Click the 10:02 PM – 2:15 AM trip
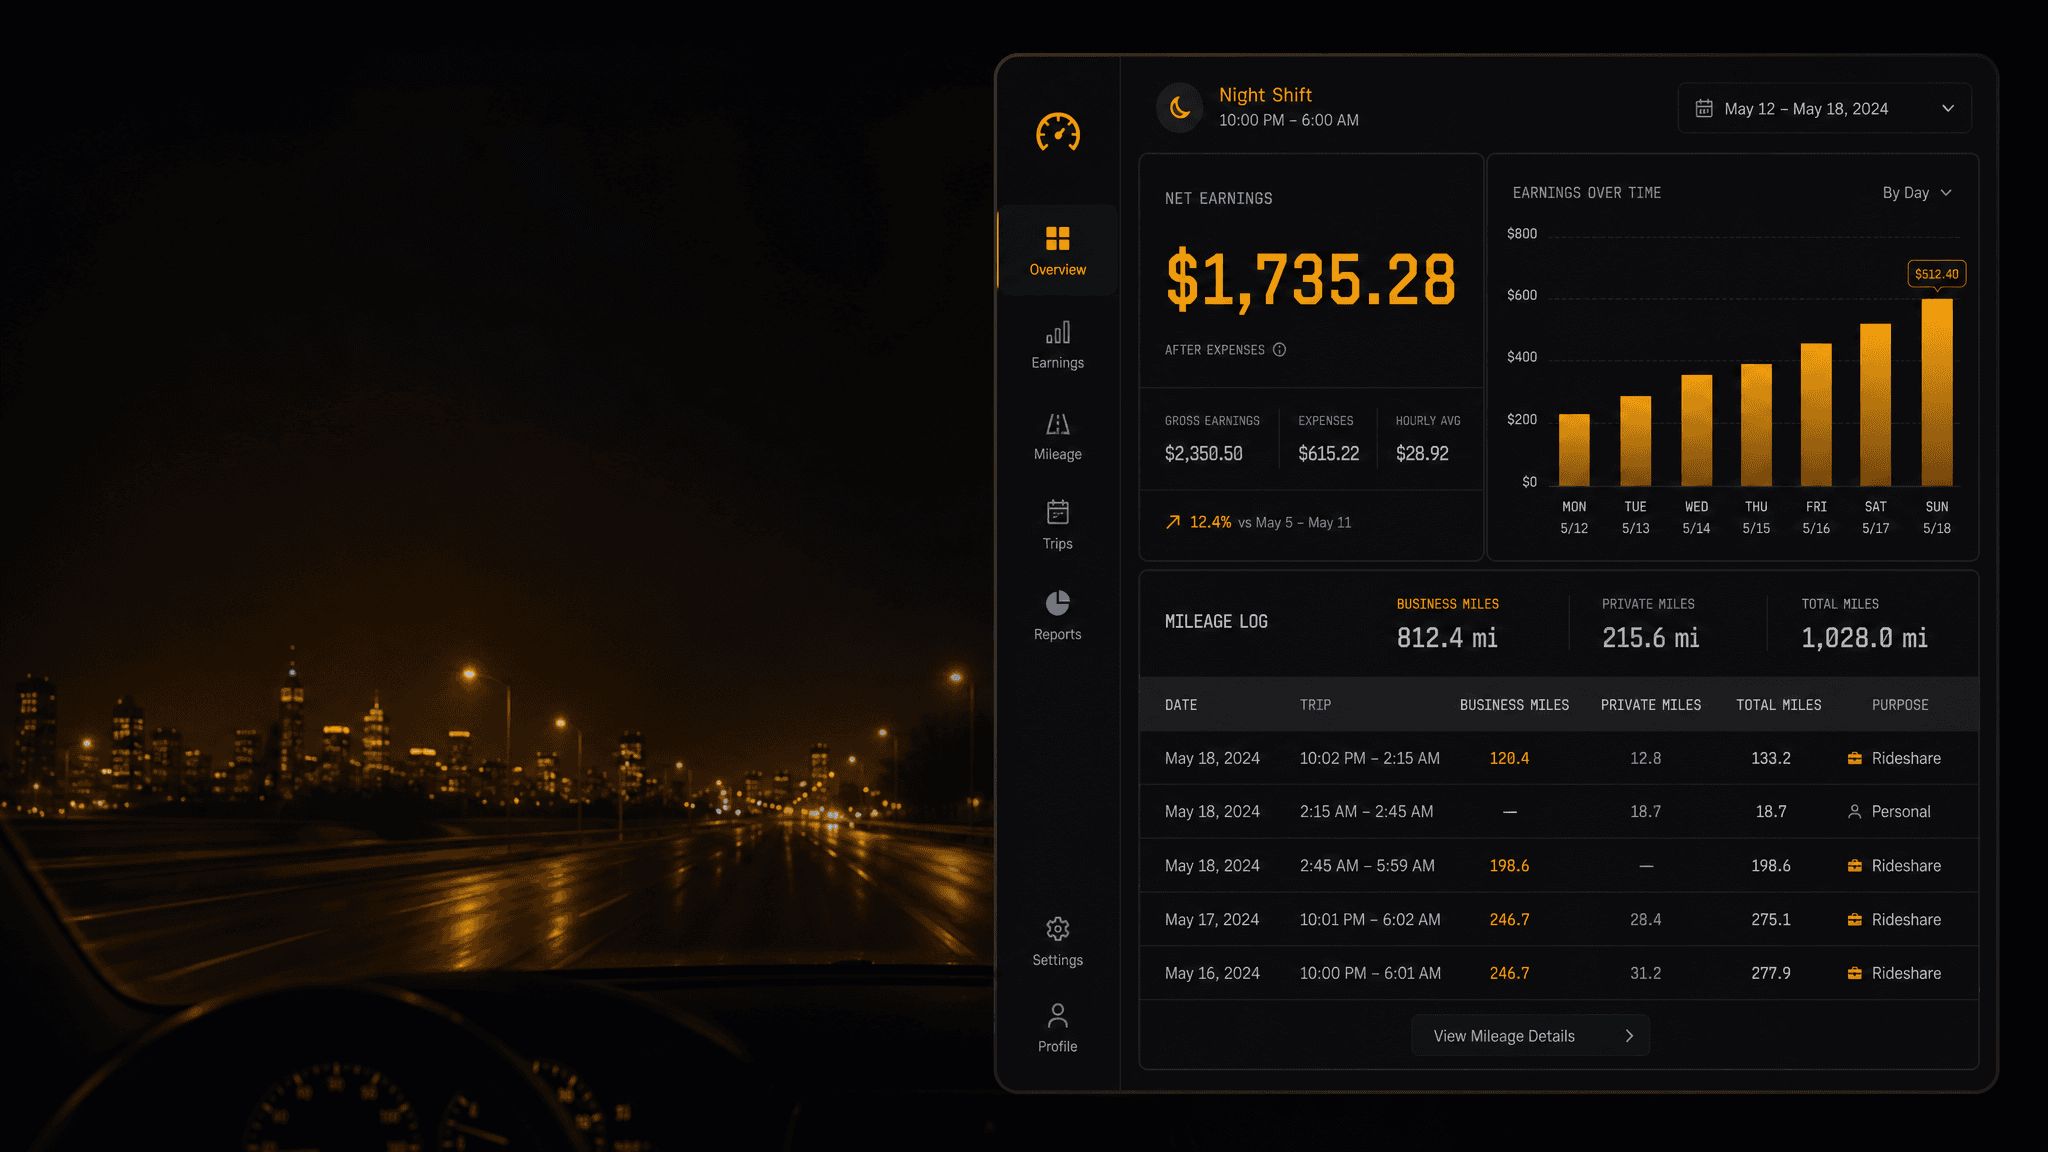This screenshot has width=2048, height=1152. [1369, 758]
